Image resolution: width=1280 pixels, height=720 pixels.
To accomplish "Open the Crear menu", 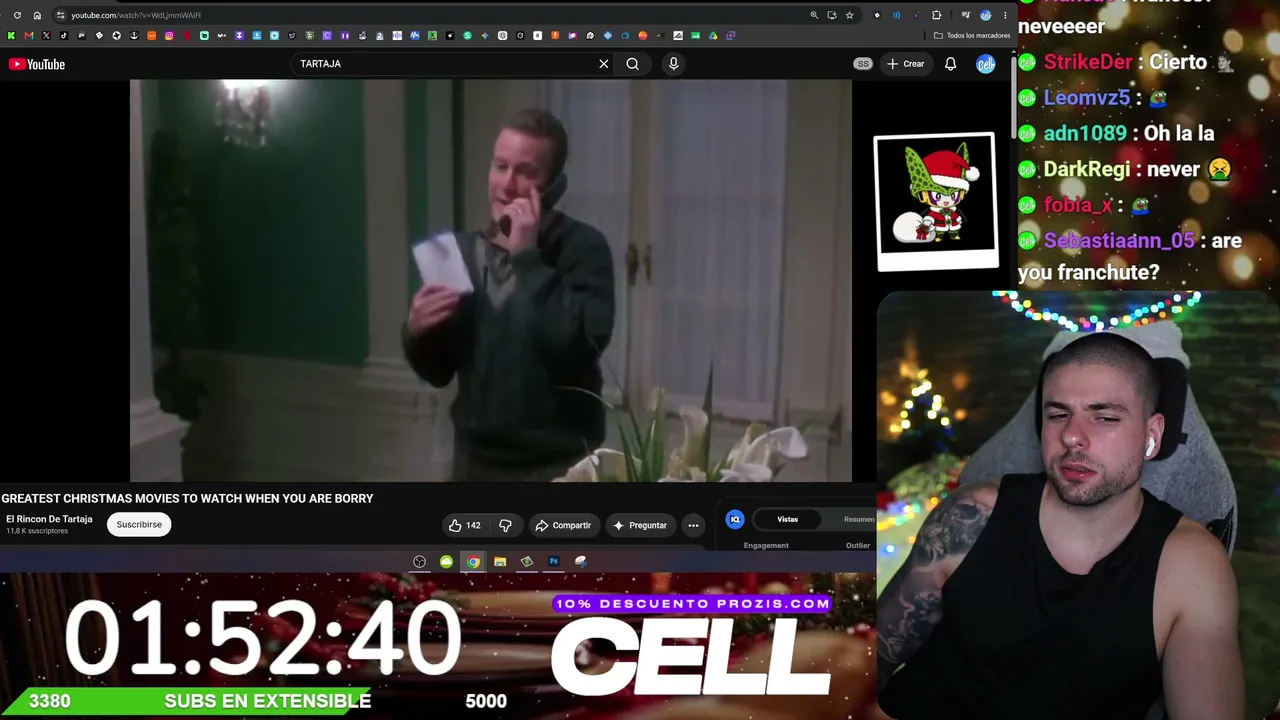I will coord(905,64).
